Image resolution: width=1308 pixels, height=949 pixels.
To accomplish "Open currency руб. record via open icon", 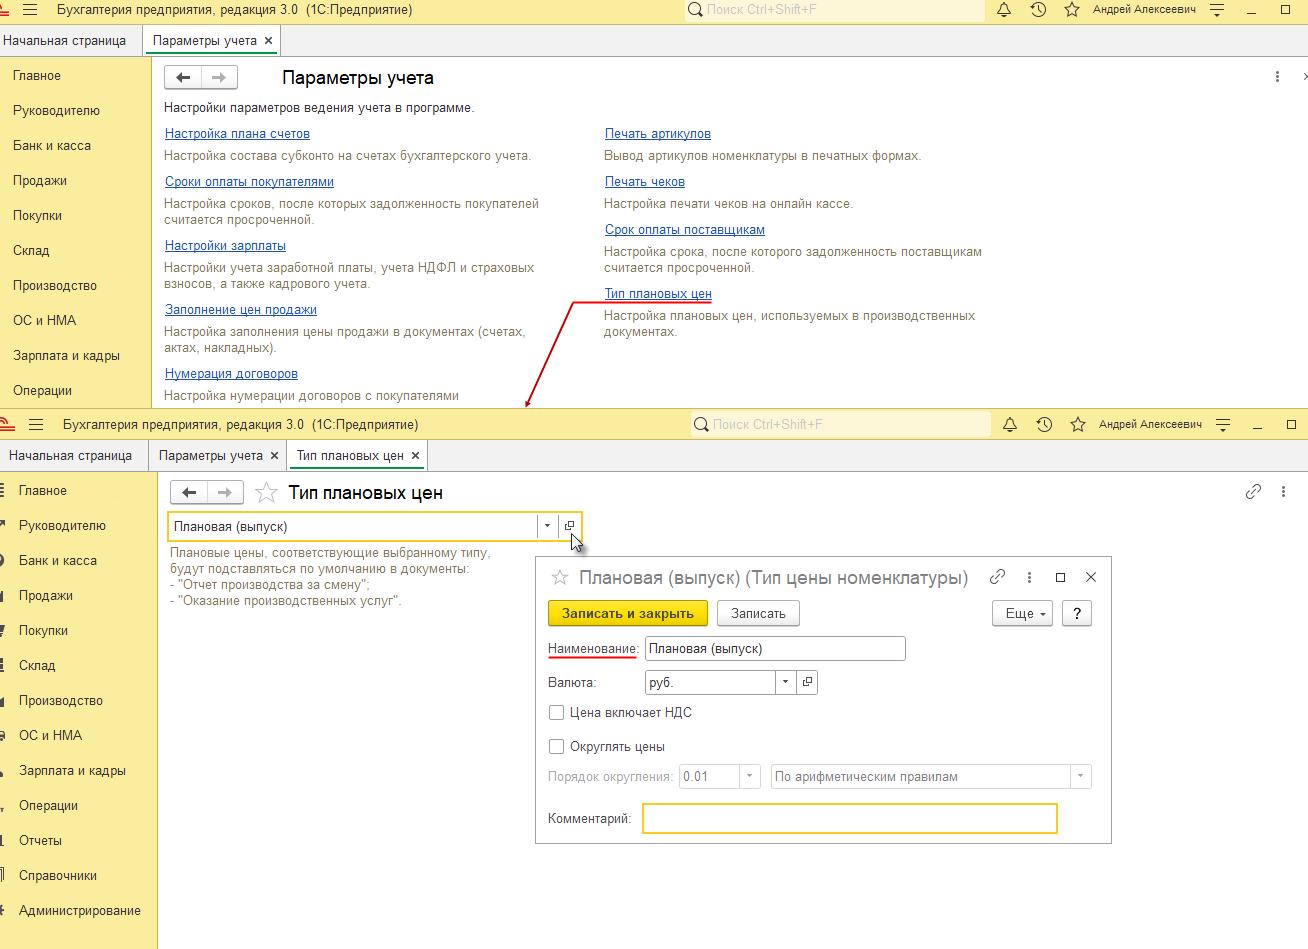I will point(808,682).
